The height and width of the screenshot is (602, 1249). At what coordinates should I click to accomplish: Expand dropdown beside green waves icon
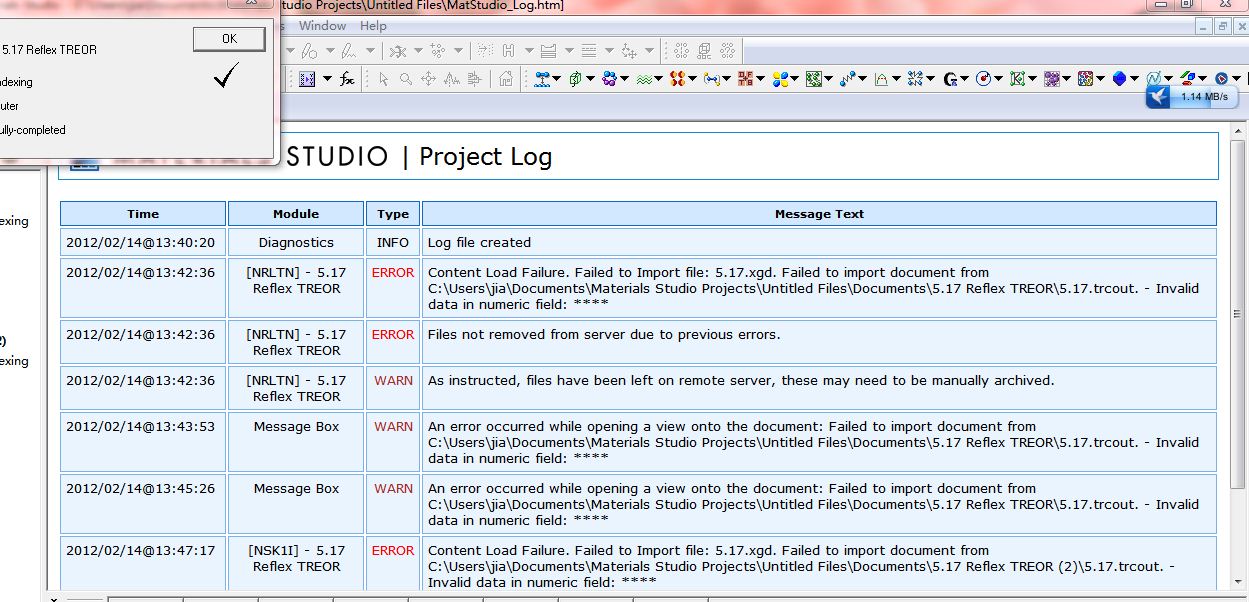coord(658,79)
